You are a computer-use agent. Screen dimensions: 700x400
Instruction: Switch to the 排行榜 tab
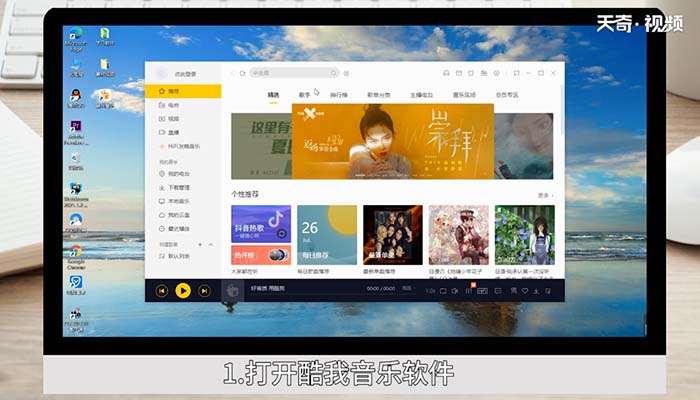(x=339, y=95)
